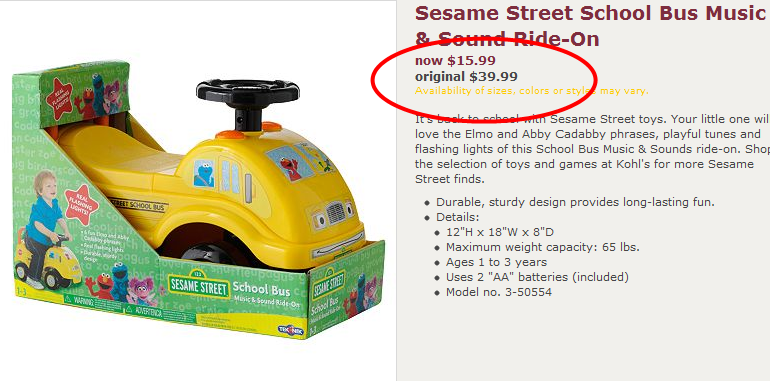Click the red Real Flashing Lights star badge
The image size is (770, 381).
(82, 205)
